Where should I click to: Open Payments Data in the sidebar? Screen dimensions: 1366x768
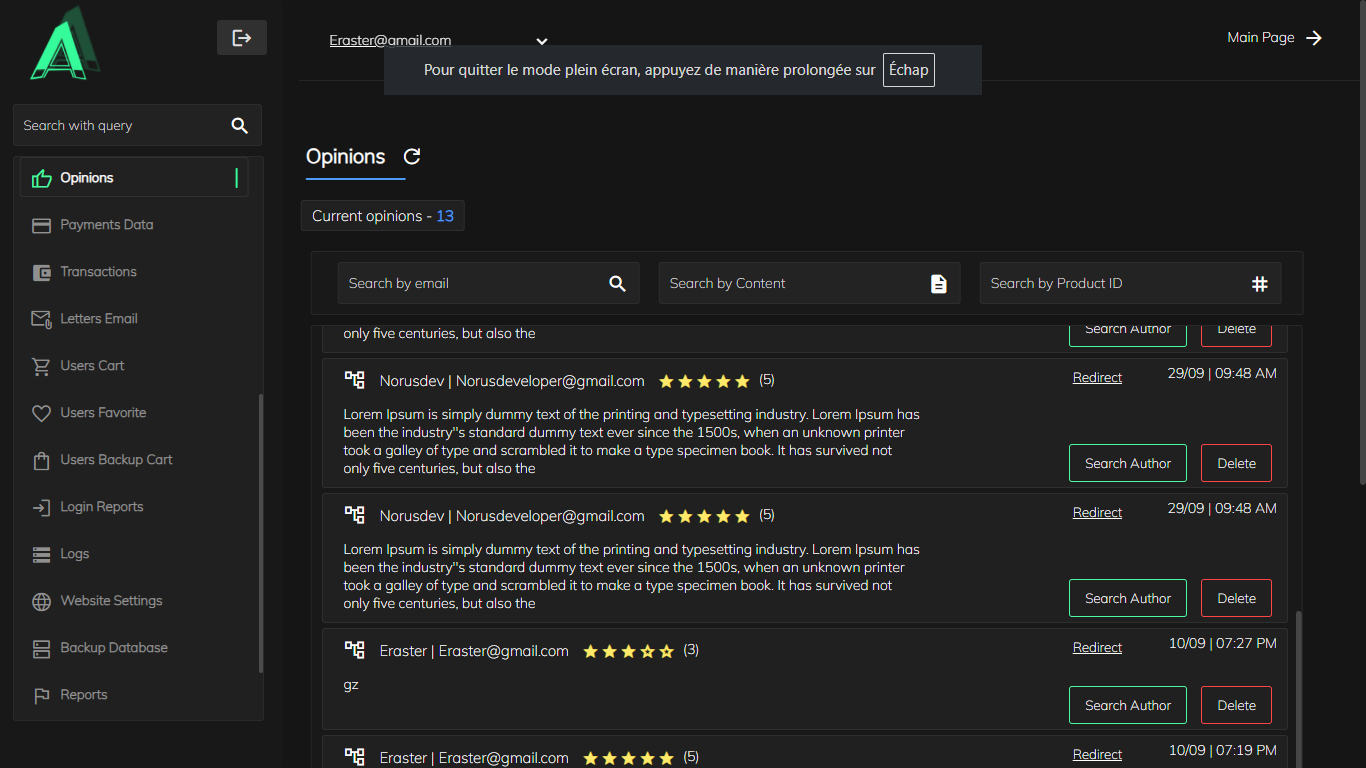click(x=106, y=225)
